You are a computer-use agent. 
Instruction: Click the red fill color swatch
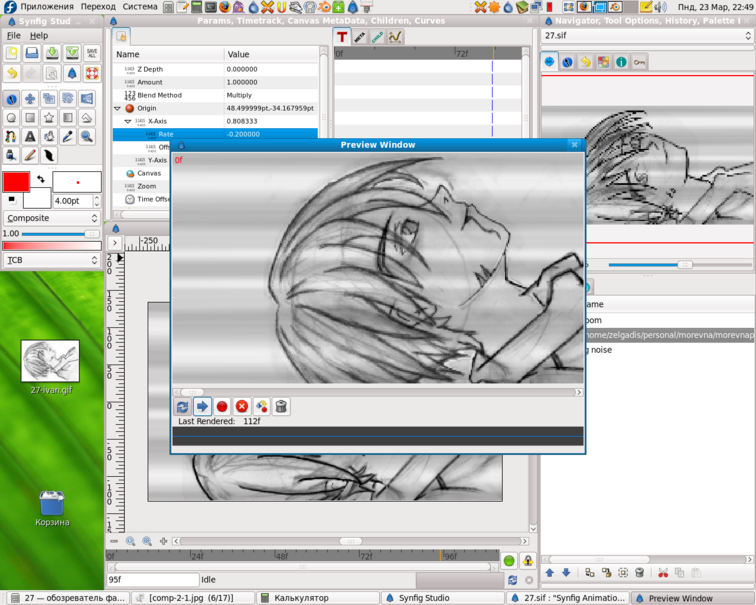pyautogui.click(x=16, y=182)
